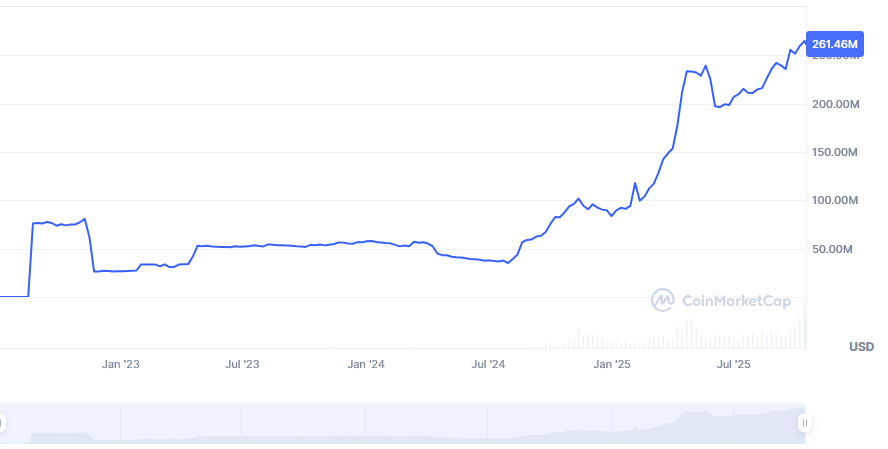Image resolution: width=888 pixels, height=449 pixels.
Task: Click the middle of the range navigator strip
Action: [x=403, y=424]
